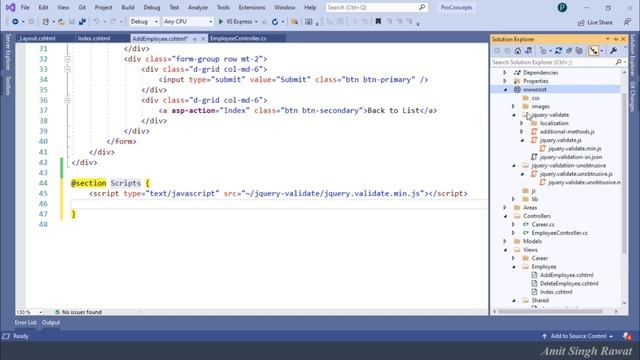640x360 pixels.
Task: Toggle the pin on the AddEmployee.cshtml tab
Action: pos(195,39)
